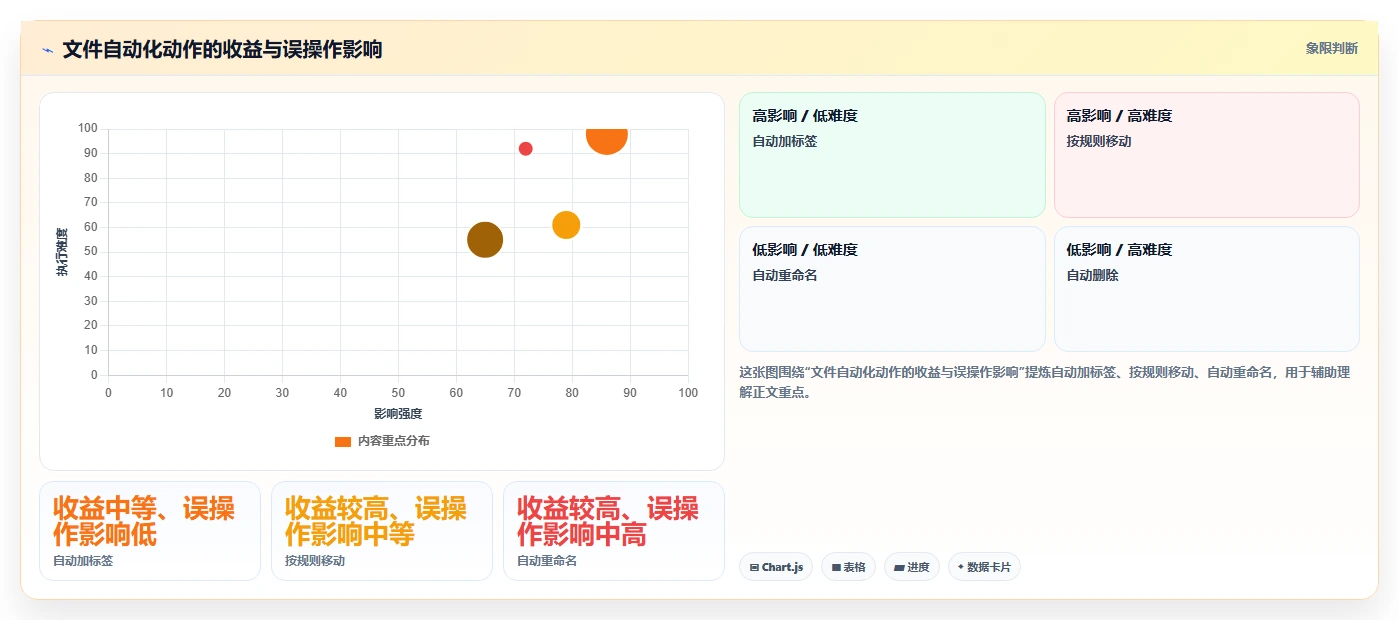Viewport: 1399px width, 620px height.
Task: Click the 进度 tag
Action: click(911, 567)
